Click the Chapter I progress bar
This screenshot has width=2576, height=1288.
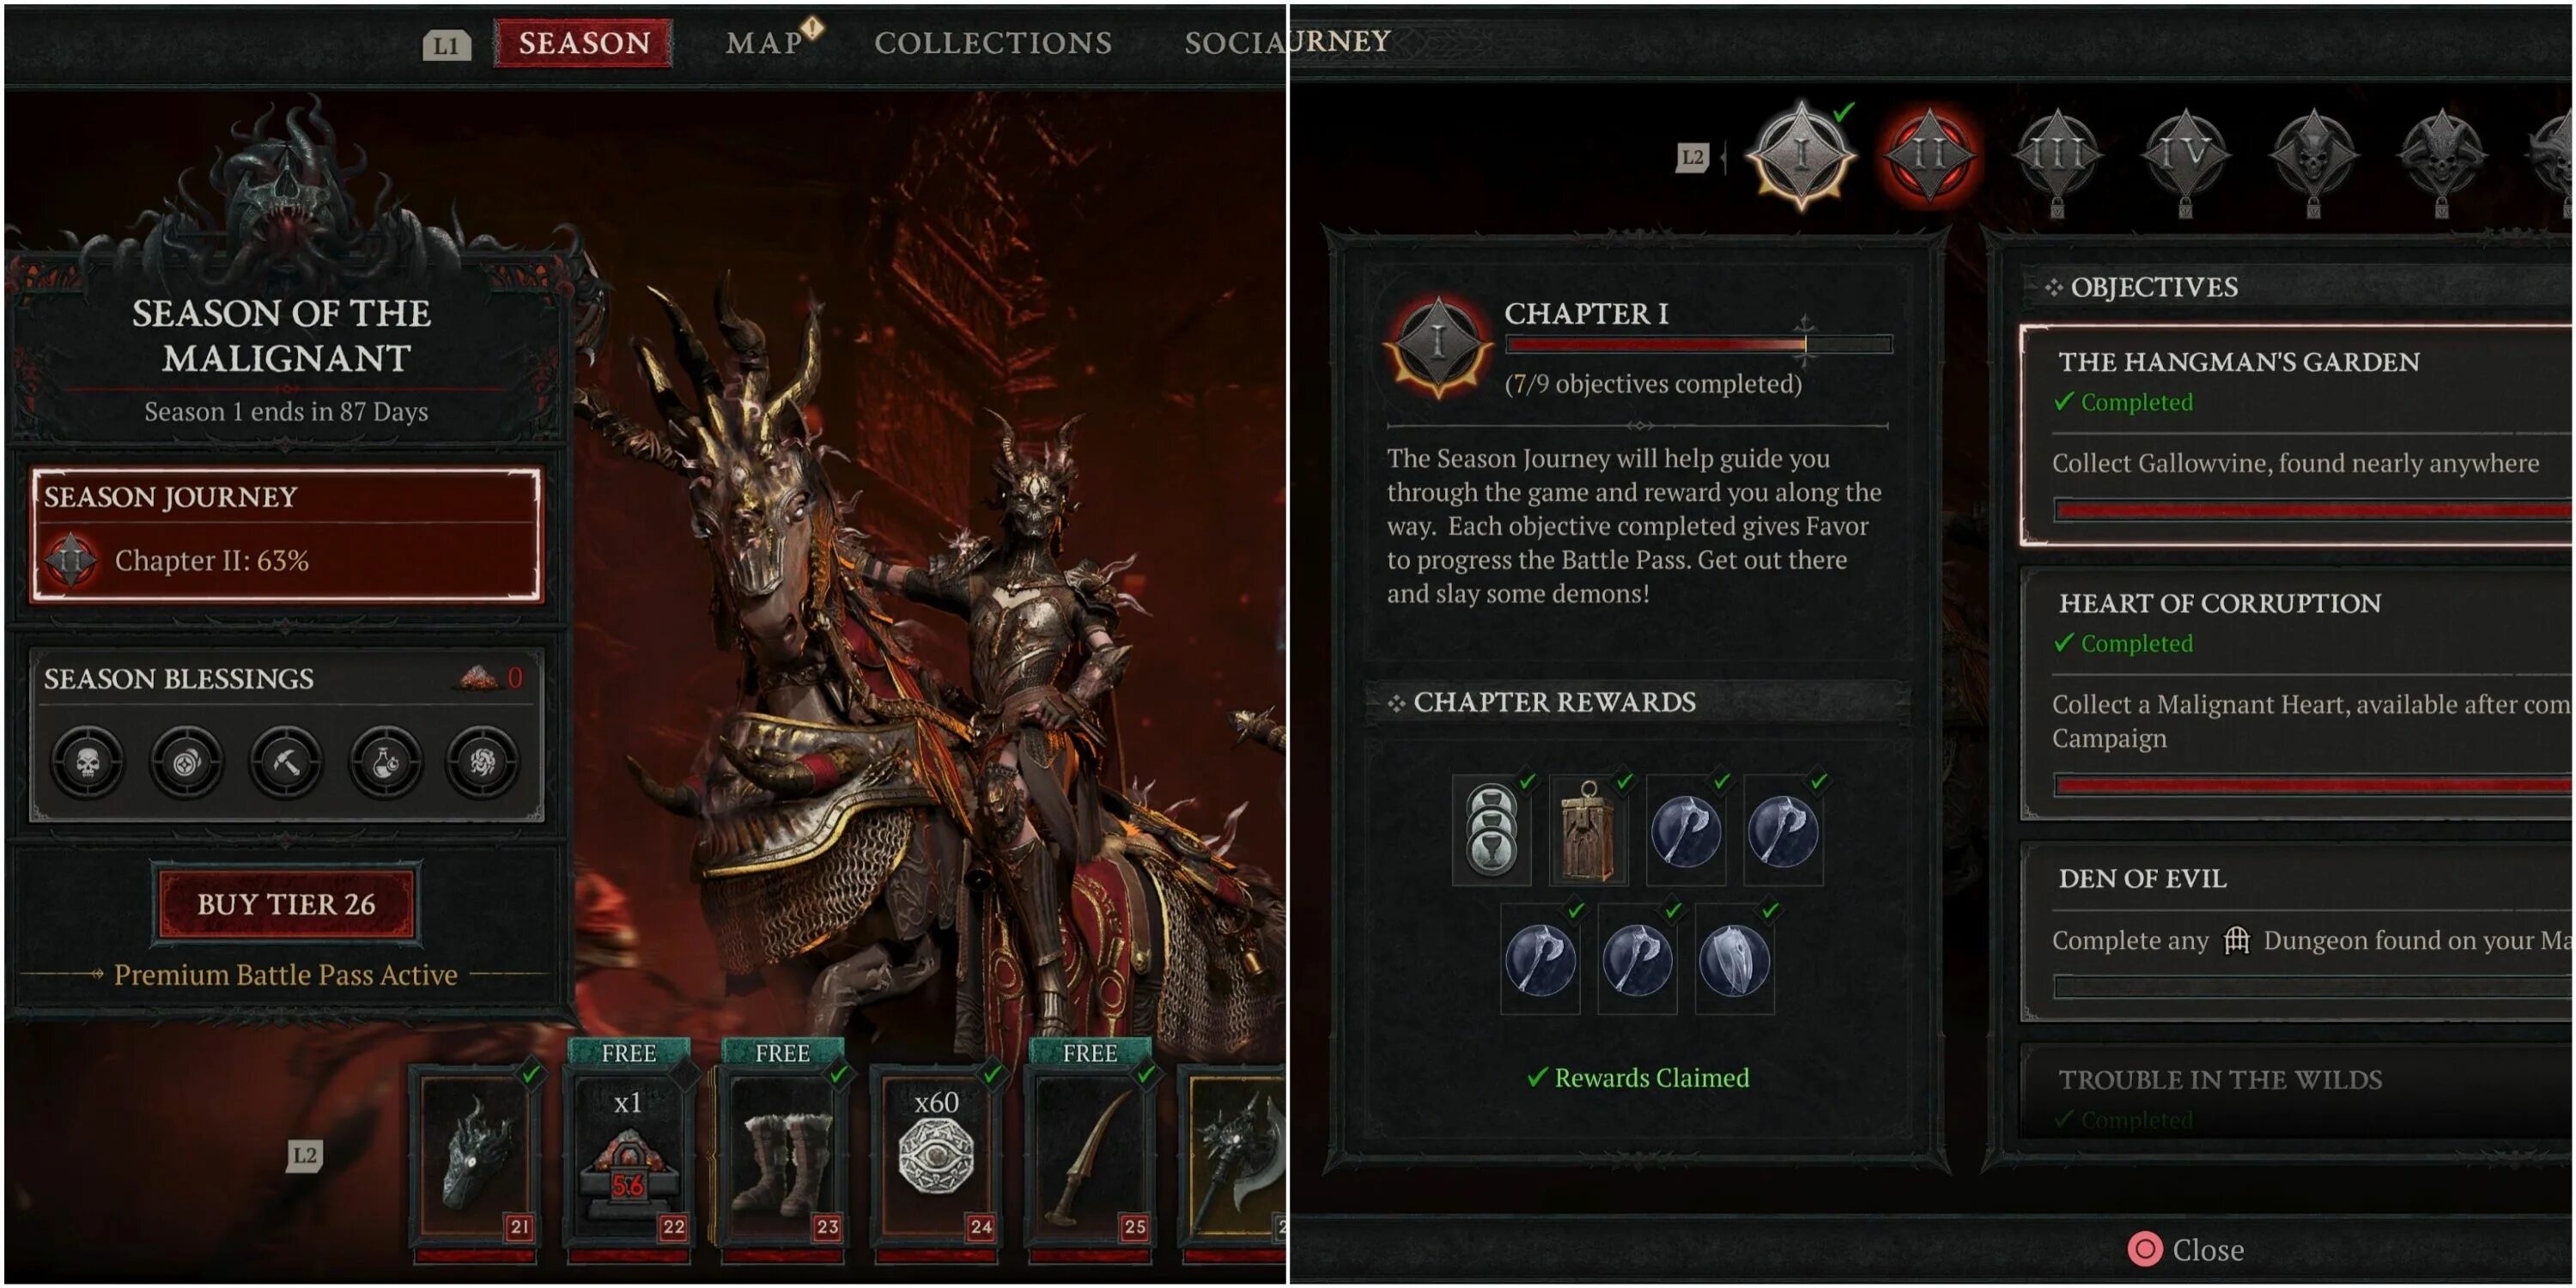tap(1699, 344)
